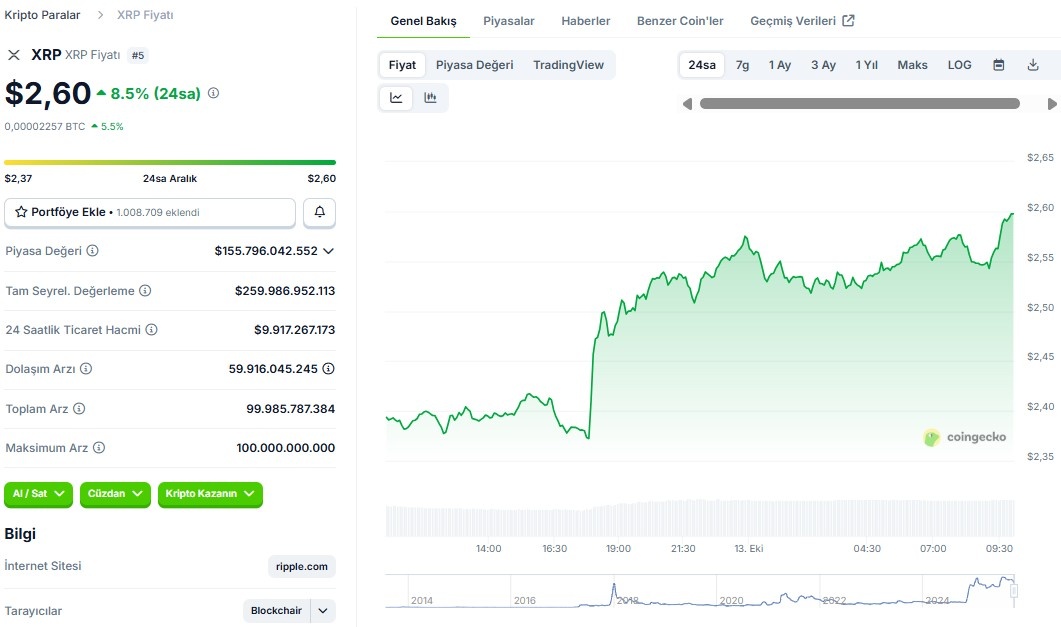Switch the chart to Fiyat
This screenshot has width=1061, height=627.
click(402, 65)
